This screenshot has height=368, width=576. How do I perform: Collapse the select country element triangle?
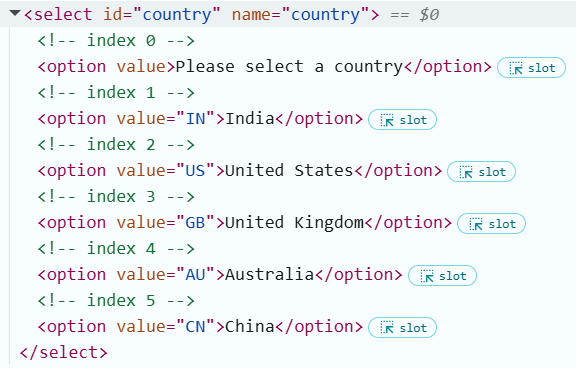[15, 13]
